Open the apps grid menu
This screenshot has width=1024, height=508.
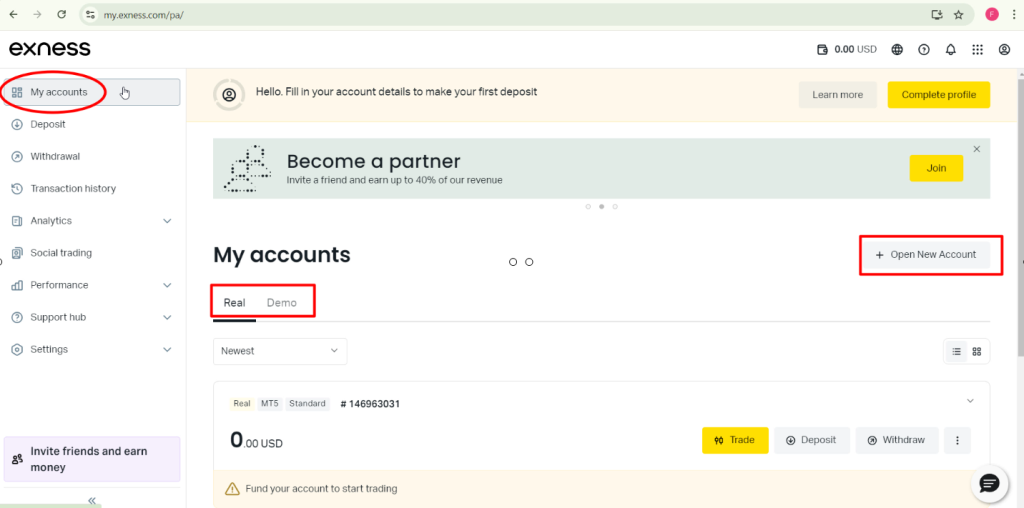pos(978,49)
